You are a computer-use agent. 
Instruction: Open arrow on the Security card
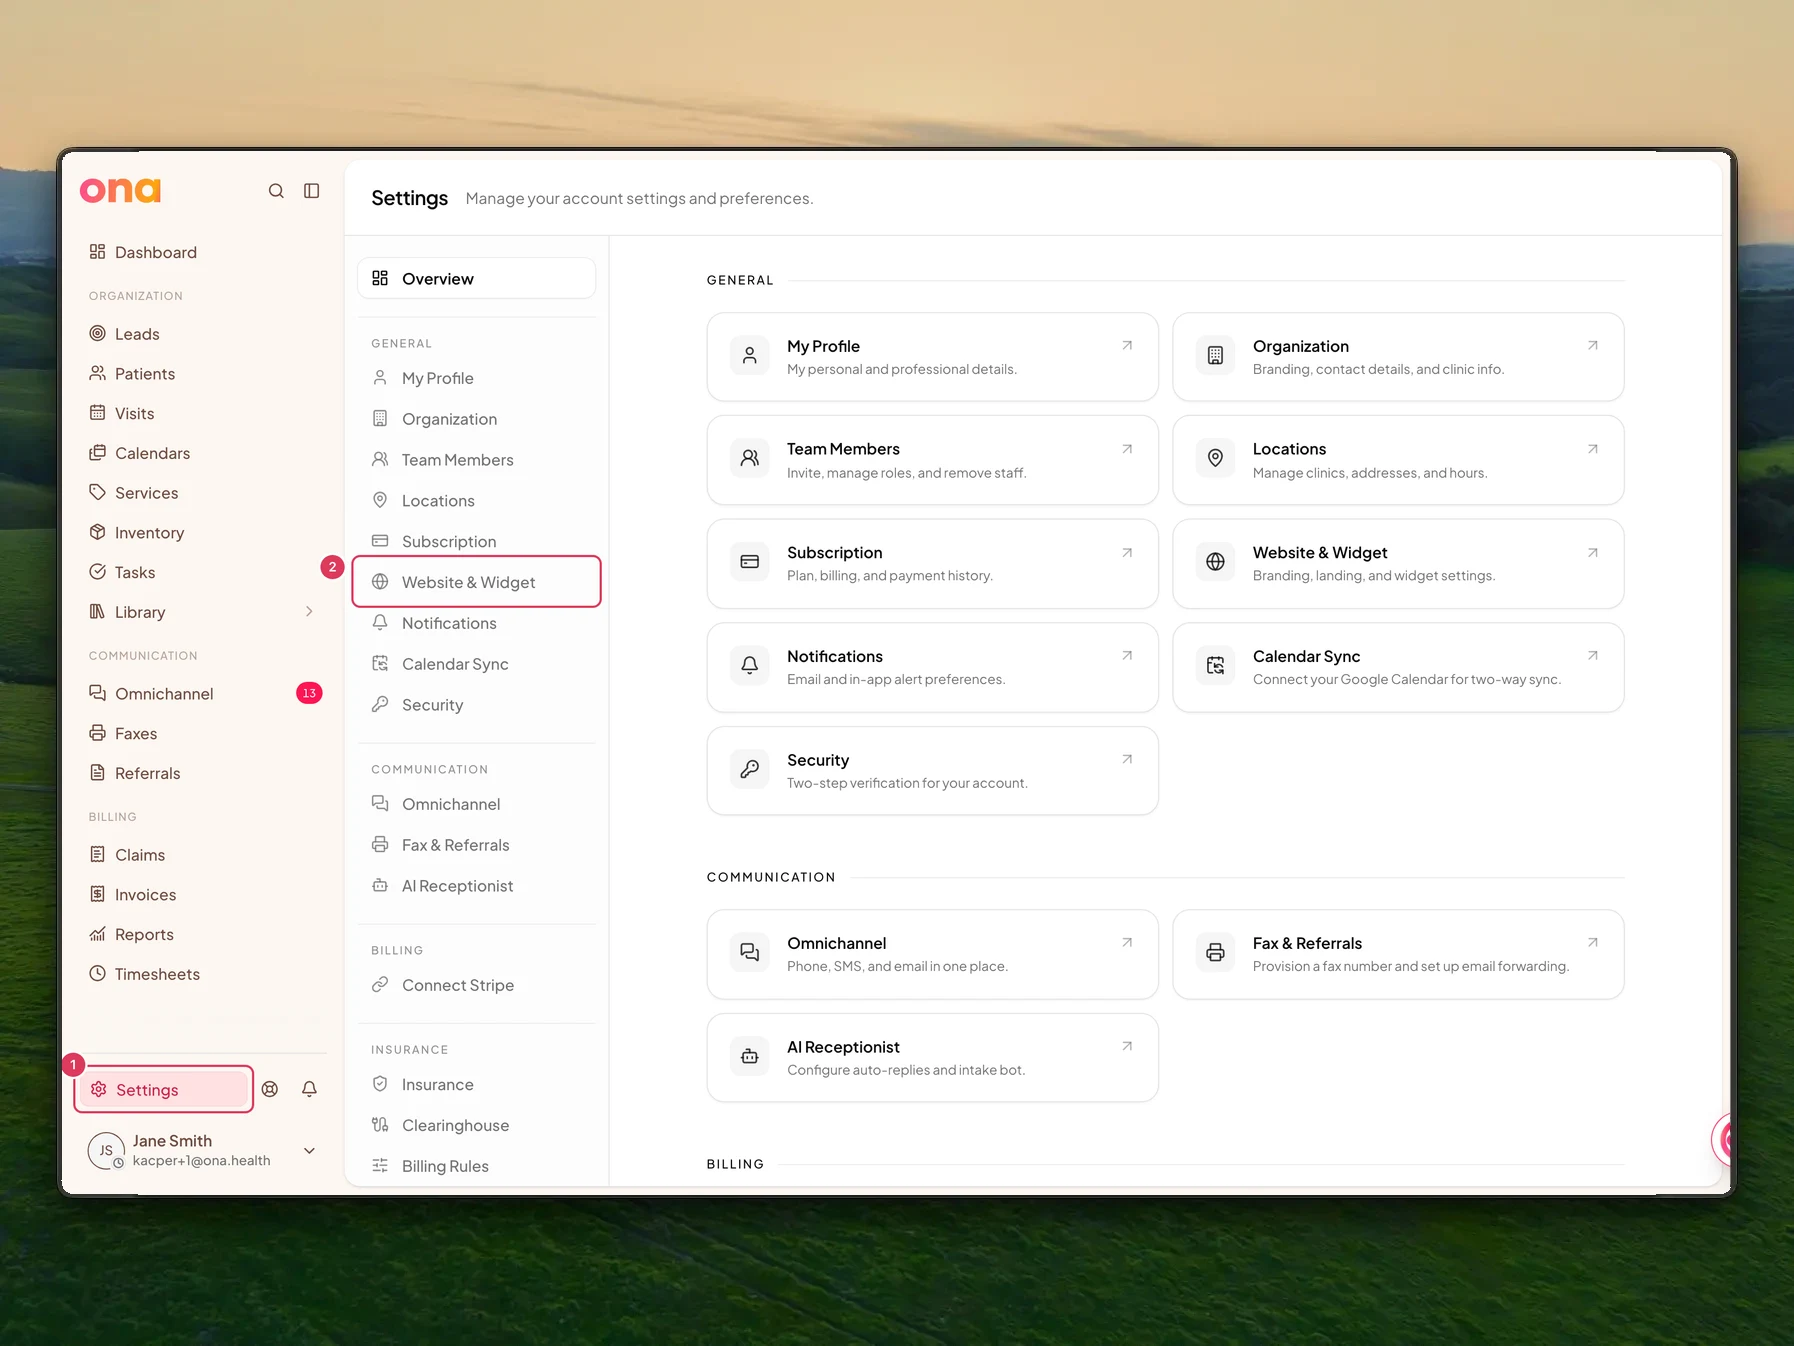tap(1127, 759)
